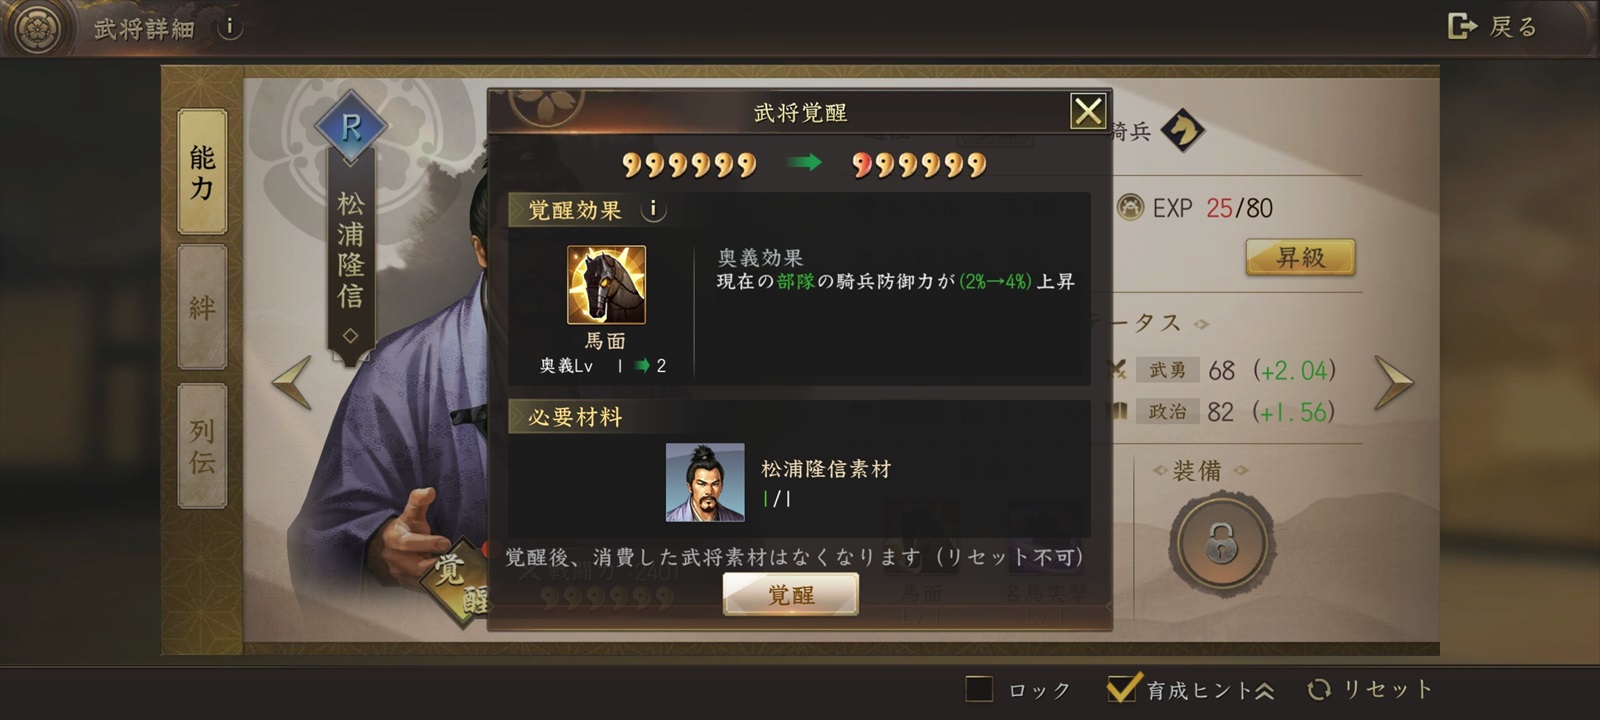Click the 馬面 horse skill icon

pyautogui.click(x=606, y=285)
